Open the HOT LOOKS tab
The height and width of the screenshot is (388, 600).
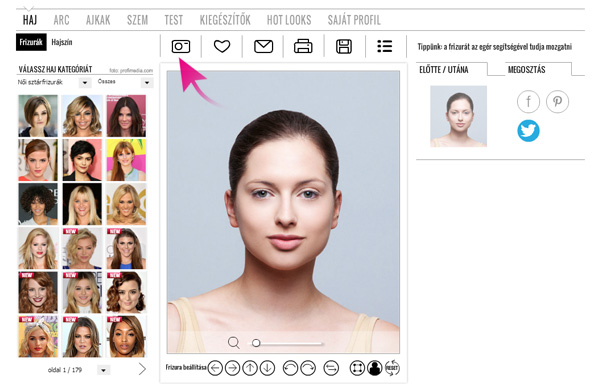(x=289, y=20)
